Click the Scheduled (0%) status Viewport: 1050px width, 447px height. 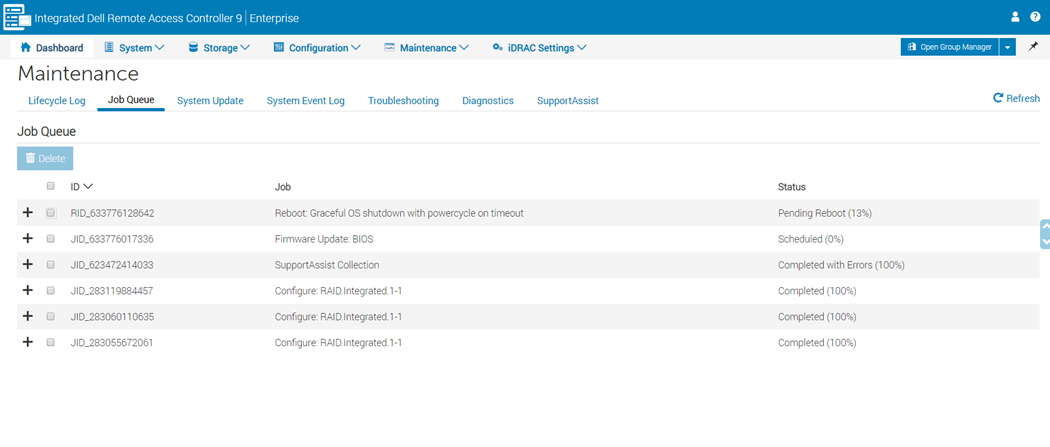[811, 239]
